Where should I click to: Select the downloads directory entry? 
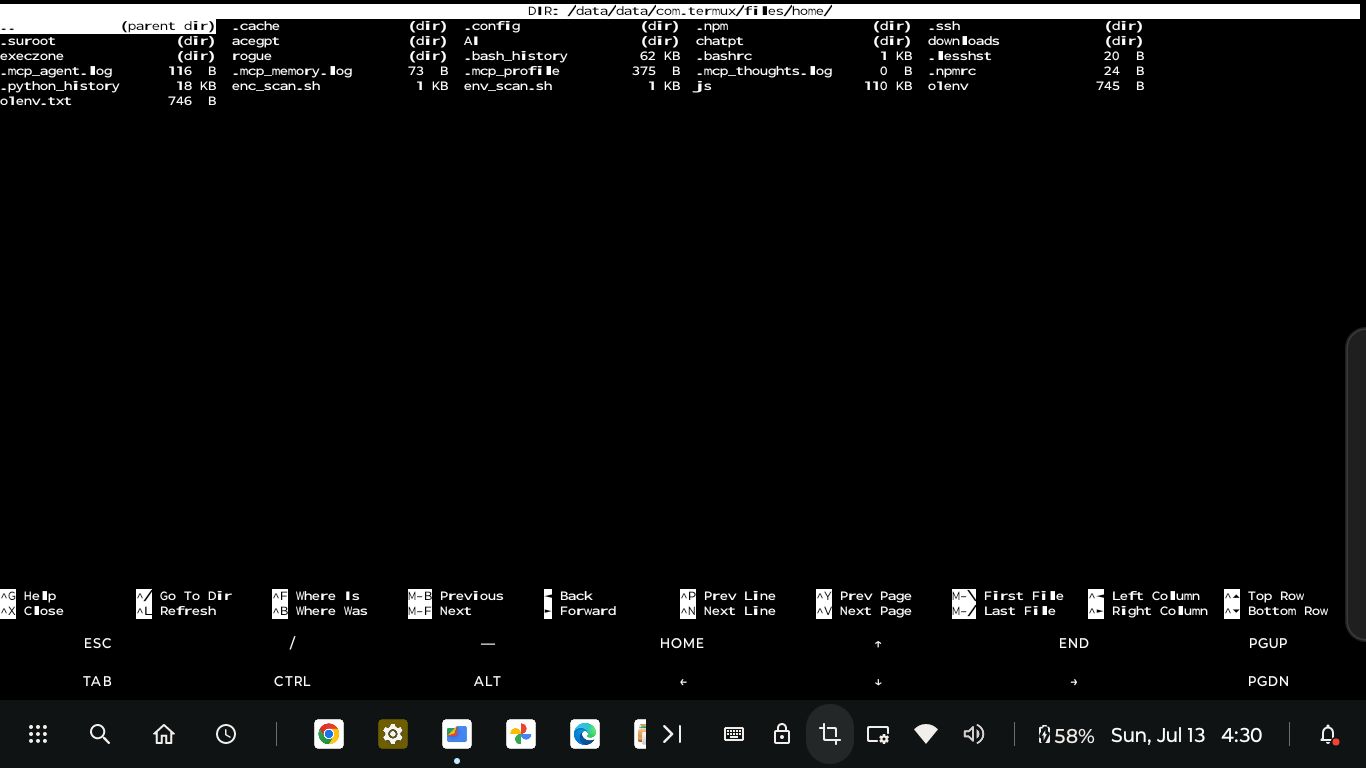963,41
